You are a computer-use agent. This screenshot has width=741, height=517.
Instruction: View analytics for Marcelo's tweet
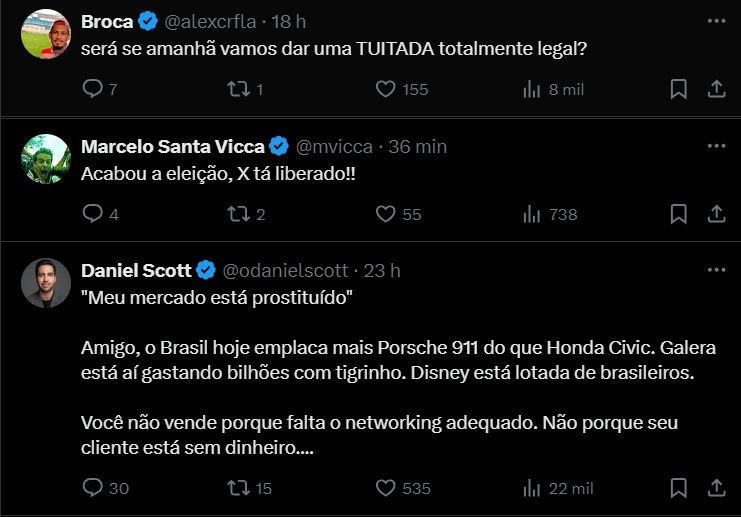pos(532,214)
